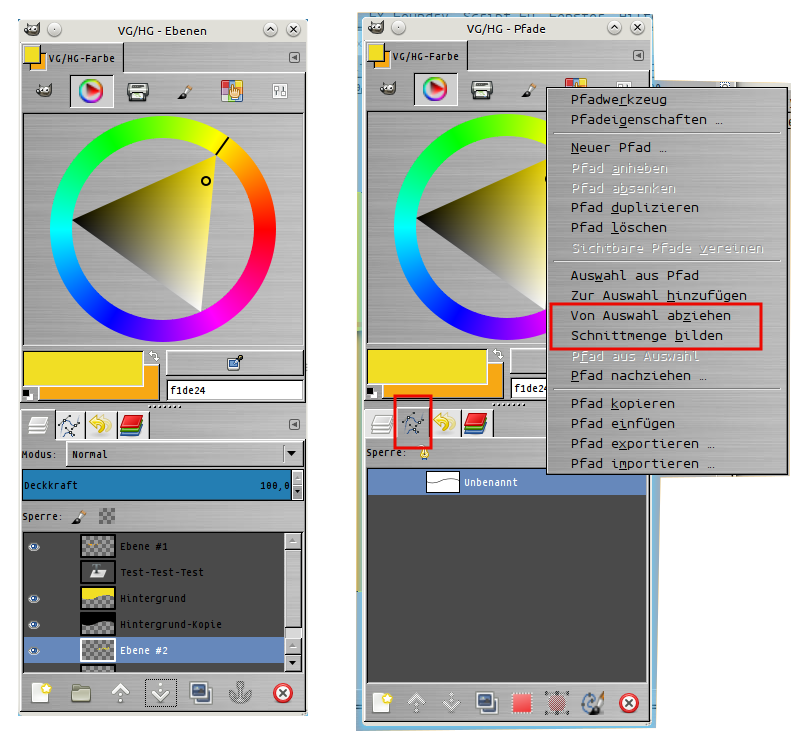This screenshot has height=747, width=807.
Task: Raise the path in Pfade window
Action: point(416,703)
